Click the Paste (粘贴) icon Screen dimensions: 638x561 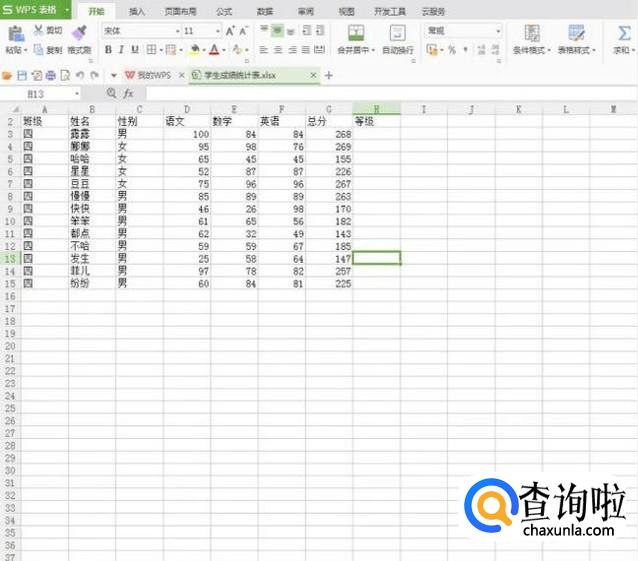(16, 34)
